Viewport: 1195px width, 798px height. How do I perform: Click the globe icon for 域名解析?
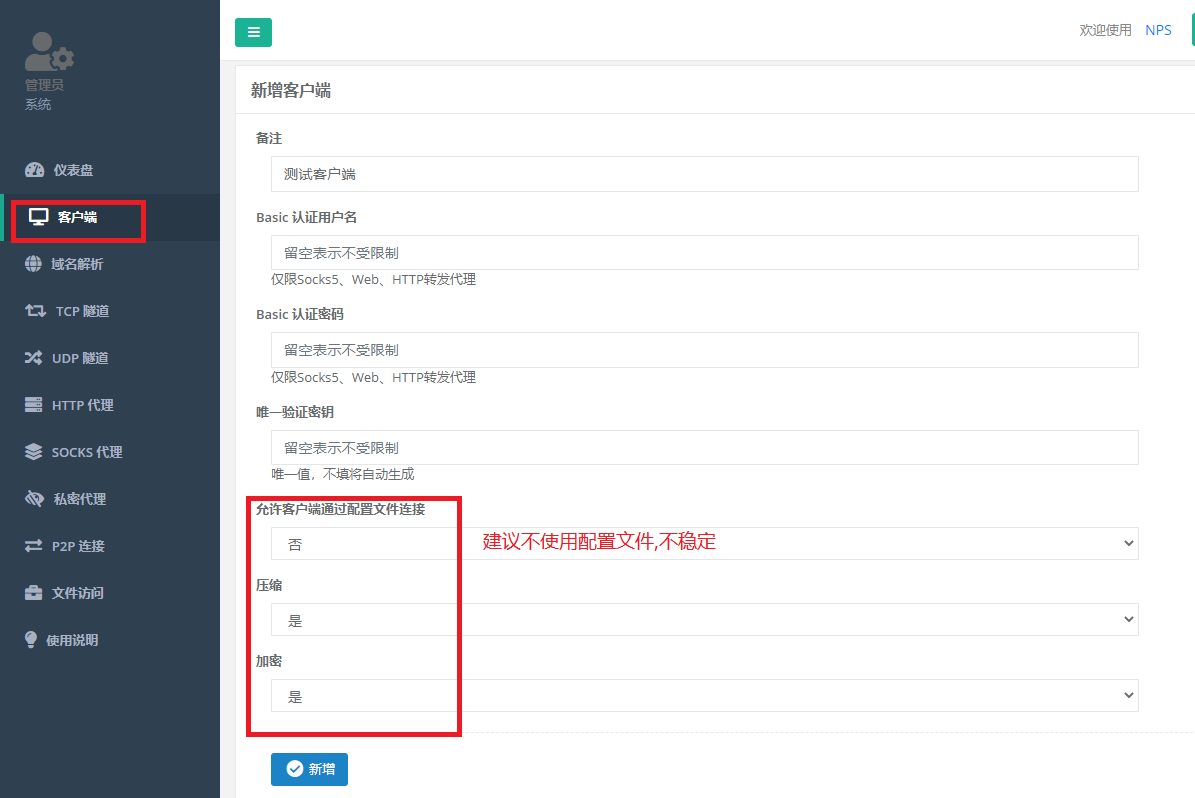(x=34, y=264)
